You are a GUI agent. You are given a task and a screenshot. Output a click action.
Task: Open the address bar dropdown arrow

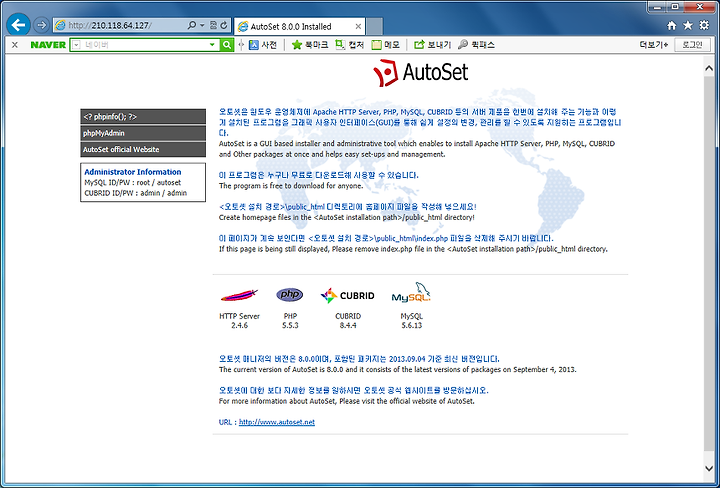[x=202, y=25]
